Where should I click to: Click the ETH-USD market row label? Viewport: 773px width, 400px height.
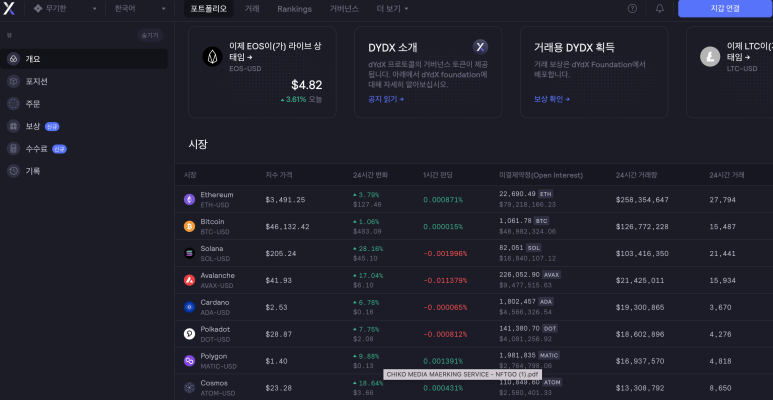pos(215,205)
